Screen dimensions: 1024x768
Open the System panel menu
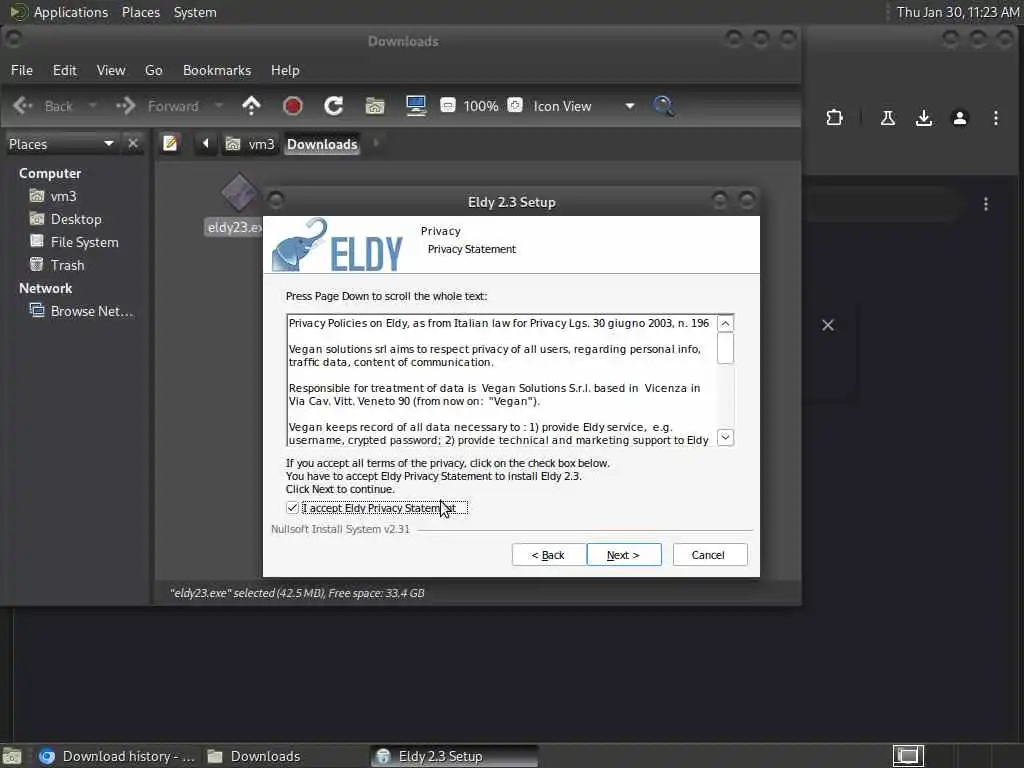(195, 12)
